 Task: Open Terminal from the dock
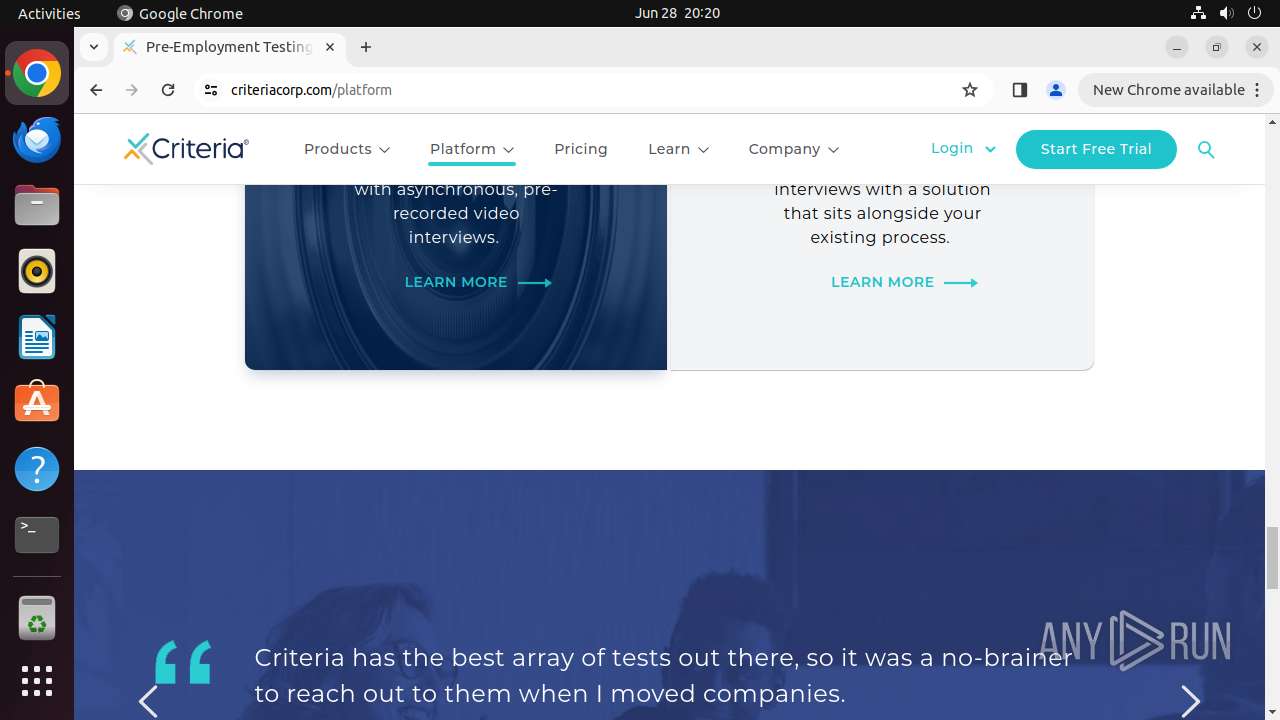[37, 535]
